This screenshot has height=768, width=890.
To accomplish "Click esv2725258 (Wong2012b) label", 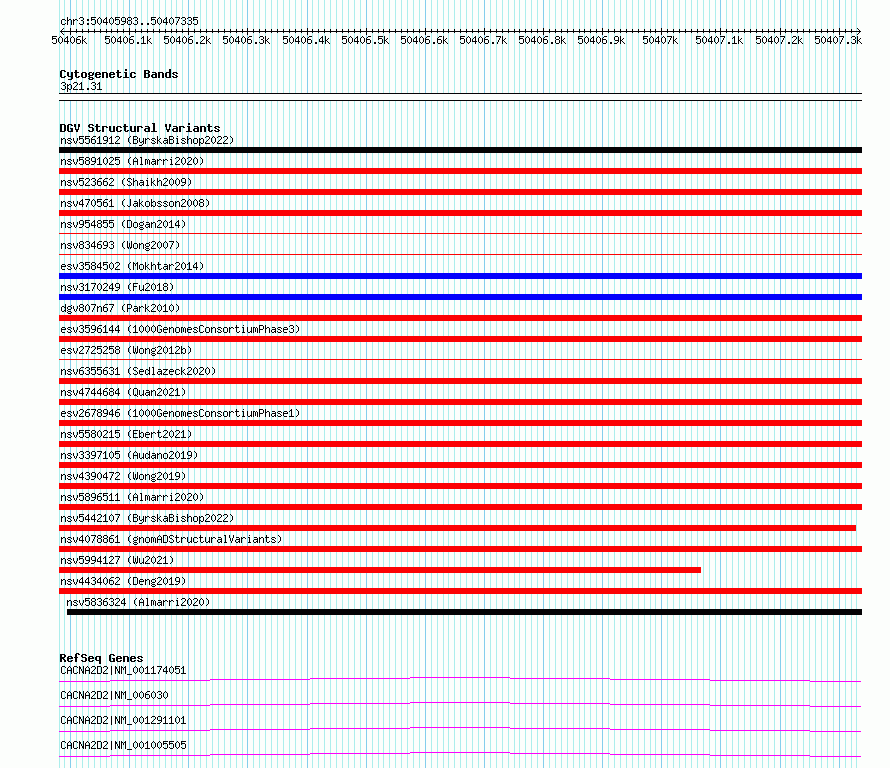I will [126, 350].
